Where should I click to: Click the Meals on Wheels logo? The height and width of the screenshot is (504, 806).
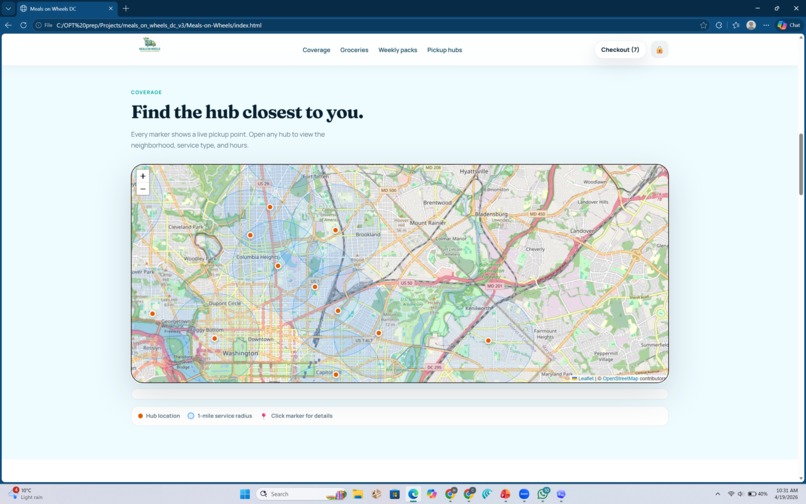pos(150,45)
